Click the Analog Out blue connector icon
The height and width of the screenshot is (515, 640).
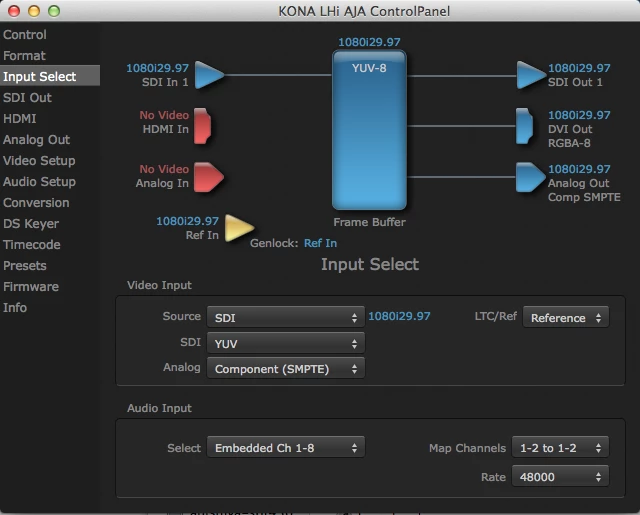[530, 177]
